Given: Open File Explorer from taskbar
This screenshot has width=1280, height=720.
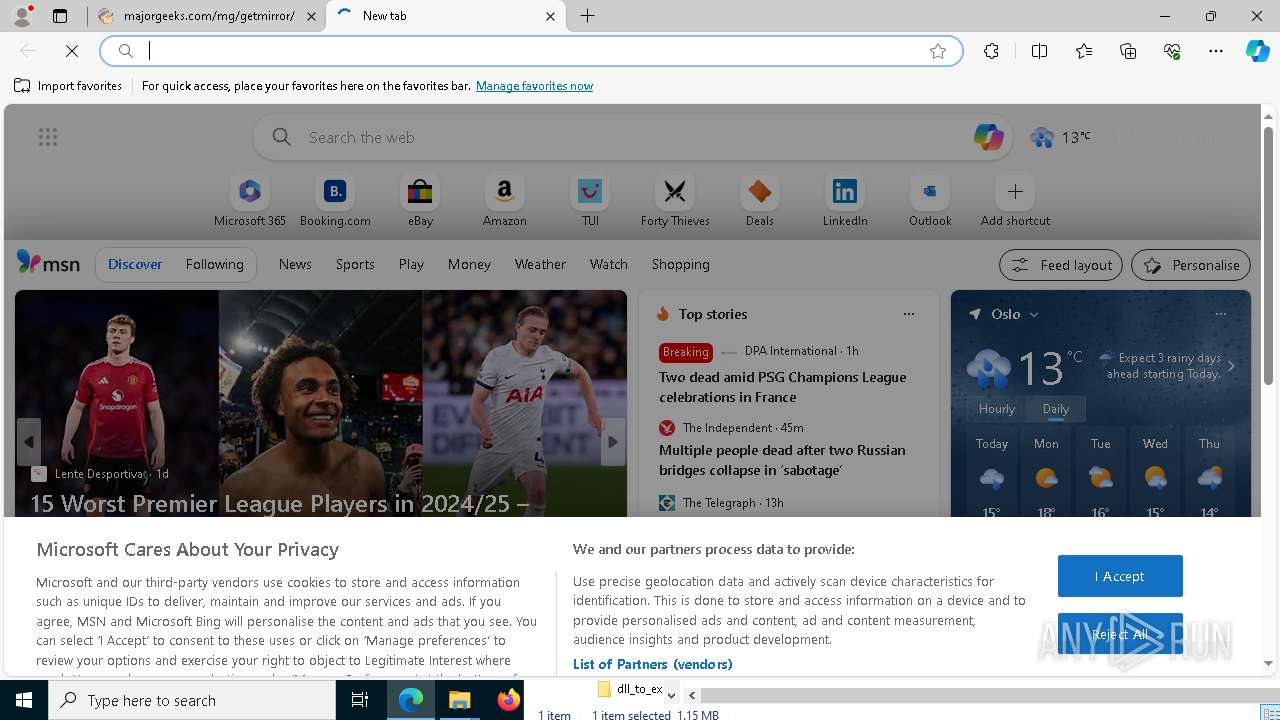Looking at the screenshot, I should (460, 700).
